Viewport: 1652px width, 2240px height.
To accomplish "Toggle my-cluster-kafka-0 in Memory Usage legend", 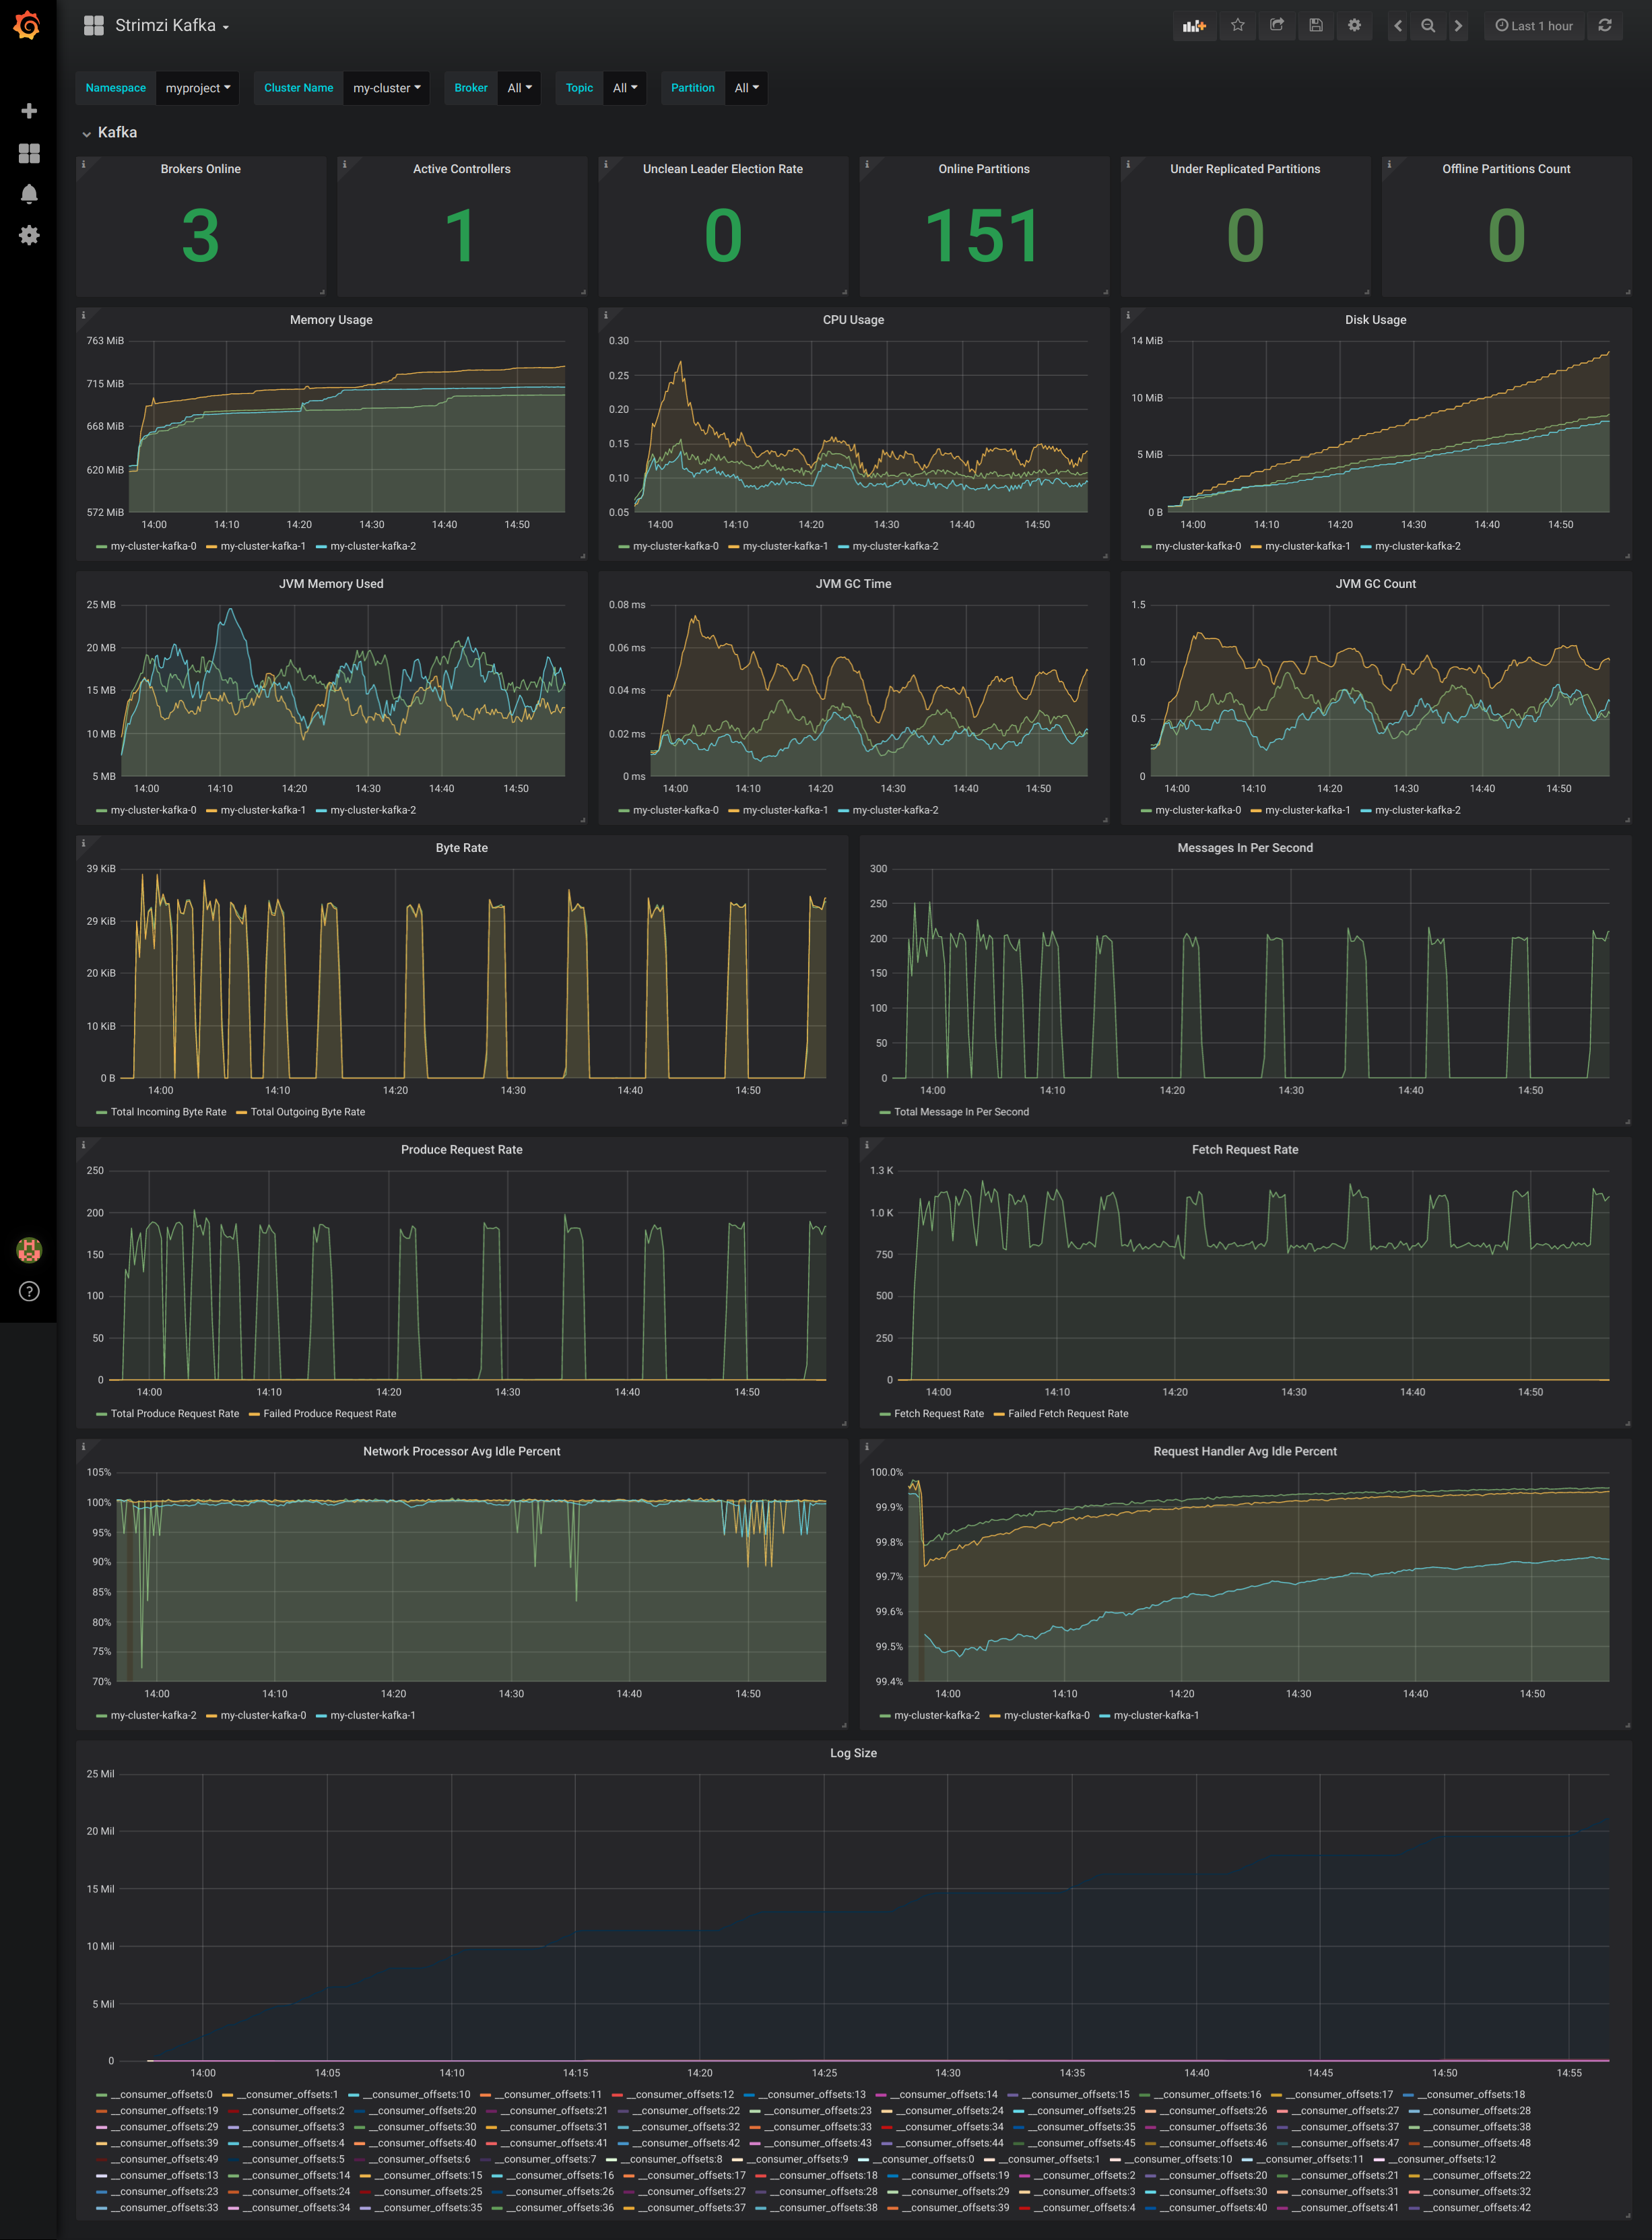I will click(x=153, y=546).
